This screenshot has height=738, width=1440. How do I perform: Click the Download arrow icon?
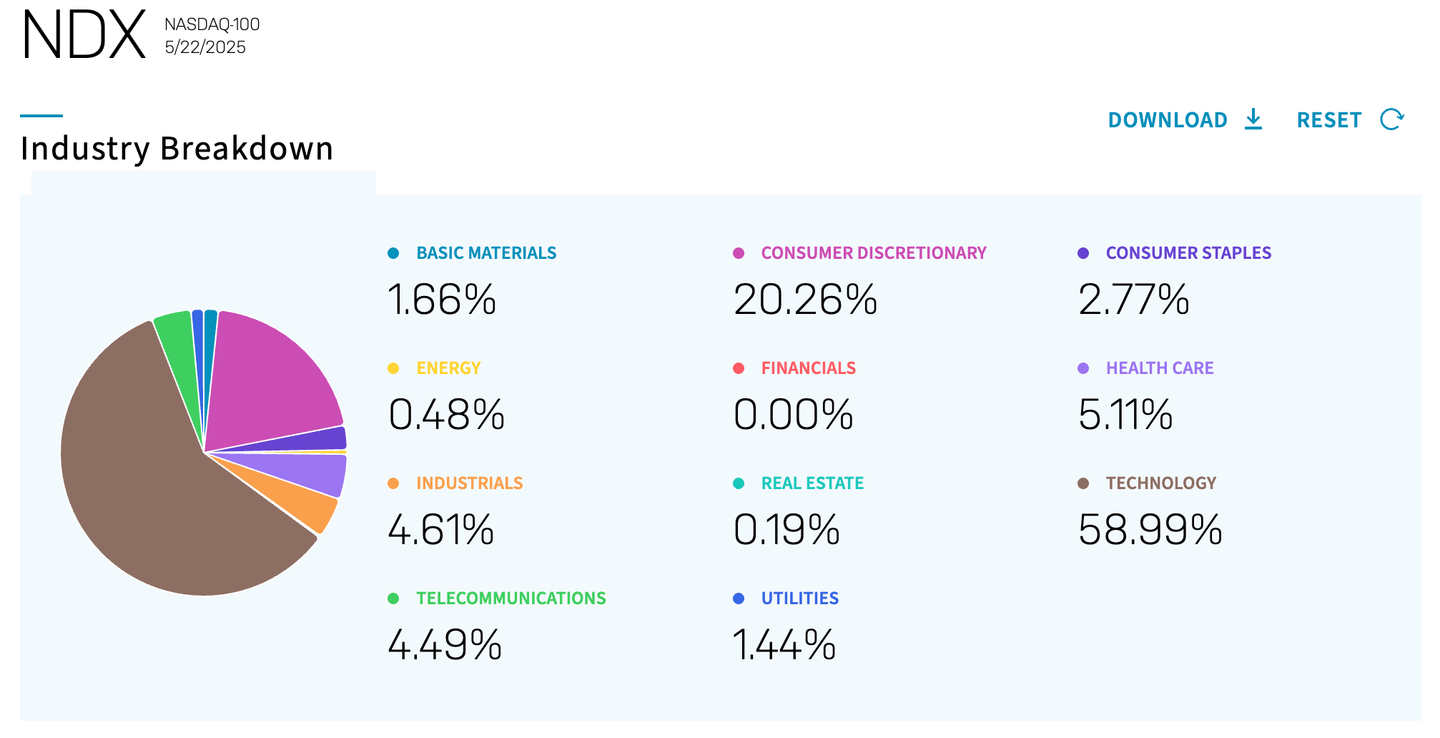tap(1253, 120)
